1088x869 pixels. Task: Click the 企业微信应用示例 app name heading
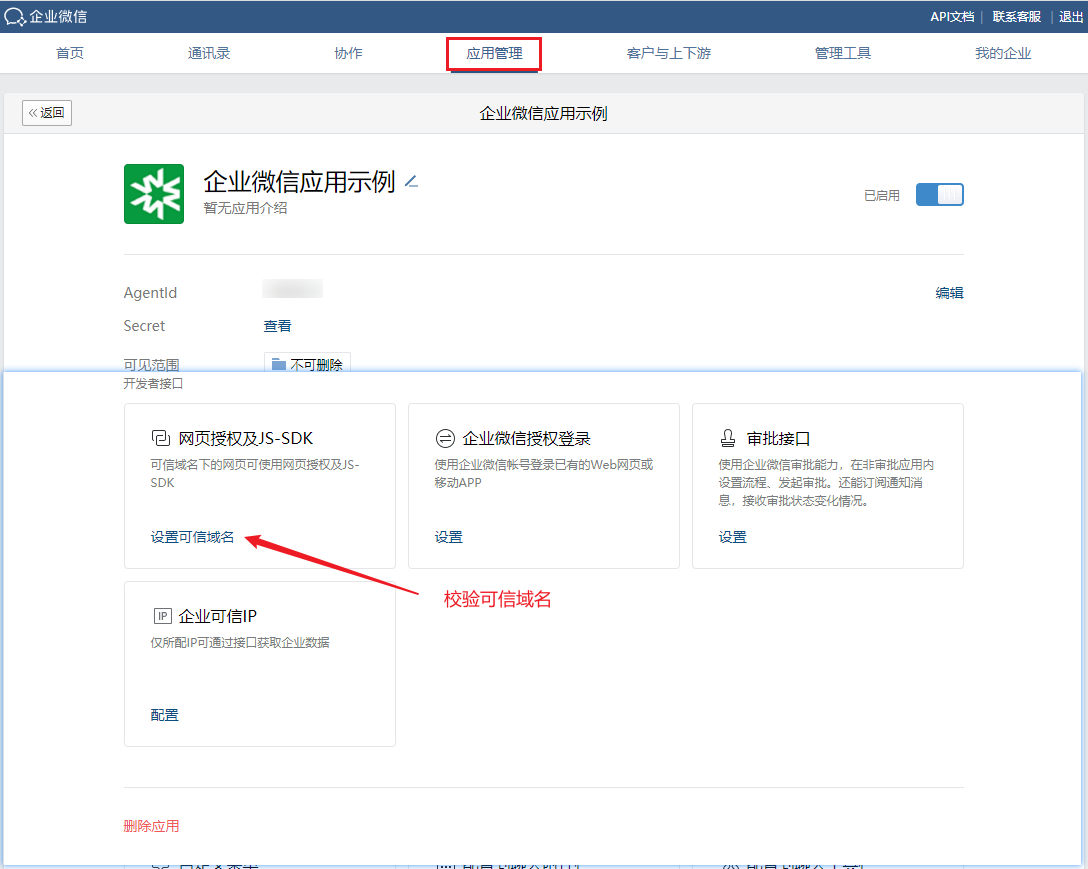(299, 182)
